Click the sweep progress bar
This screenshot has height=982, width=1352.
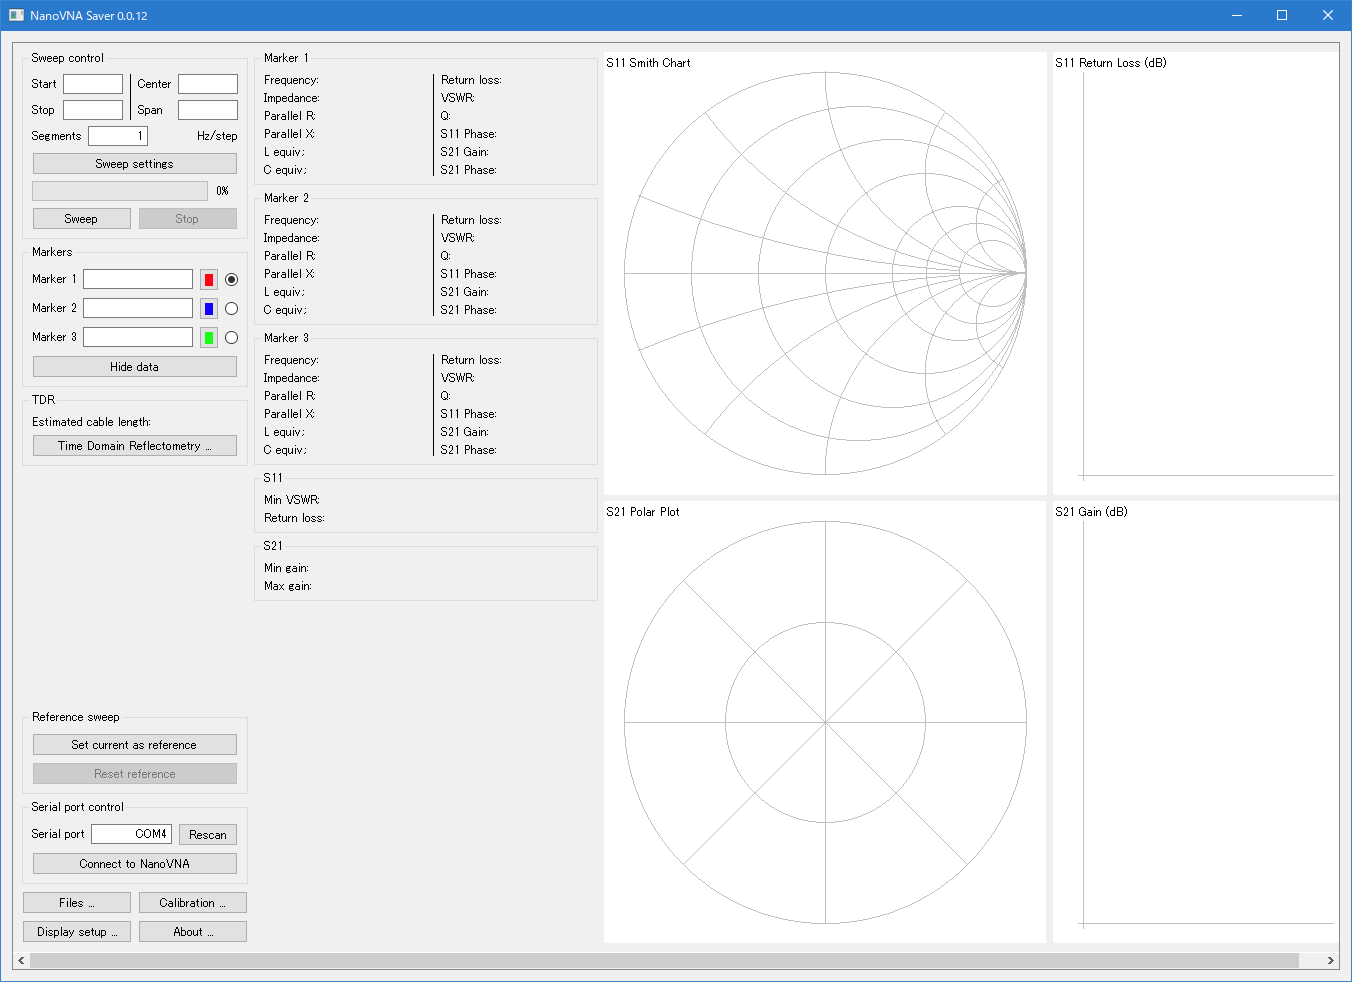click(120, 190)
